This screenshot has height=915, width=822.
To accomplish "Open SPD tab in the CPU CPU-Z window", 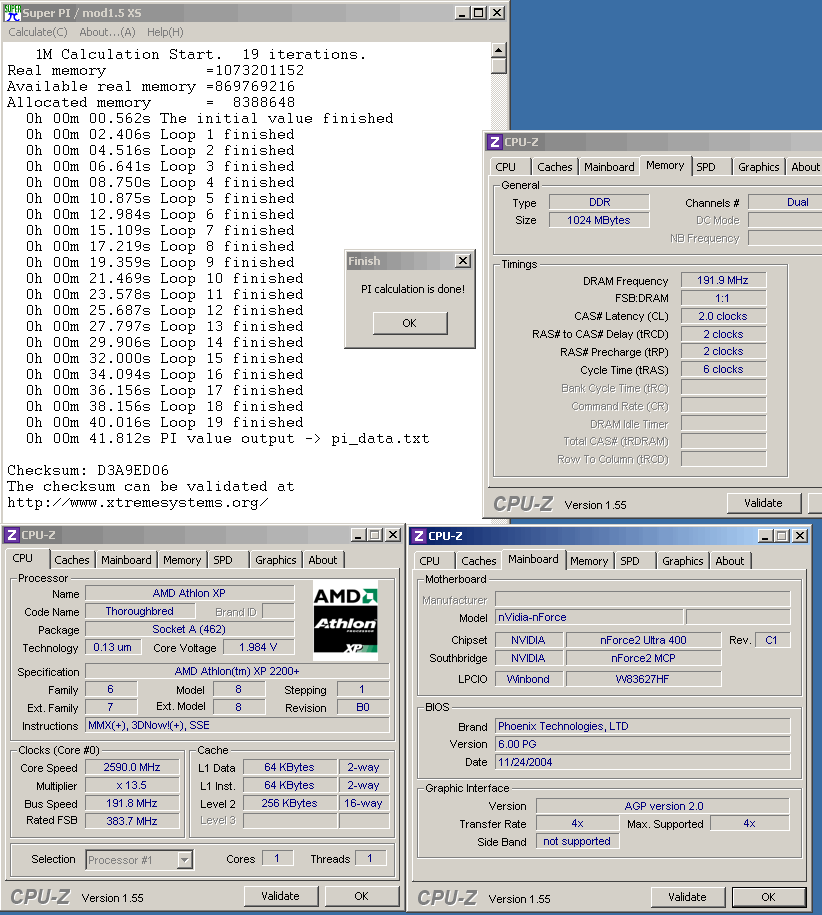I will tap(223, 560).
